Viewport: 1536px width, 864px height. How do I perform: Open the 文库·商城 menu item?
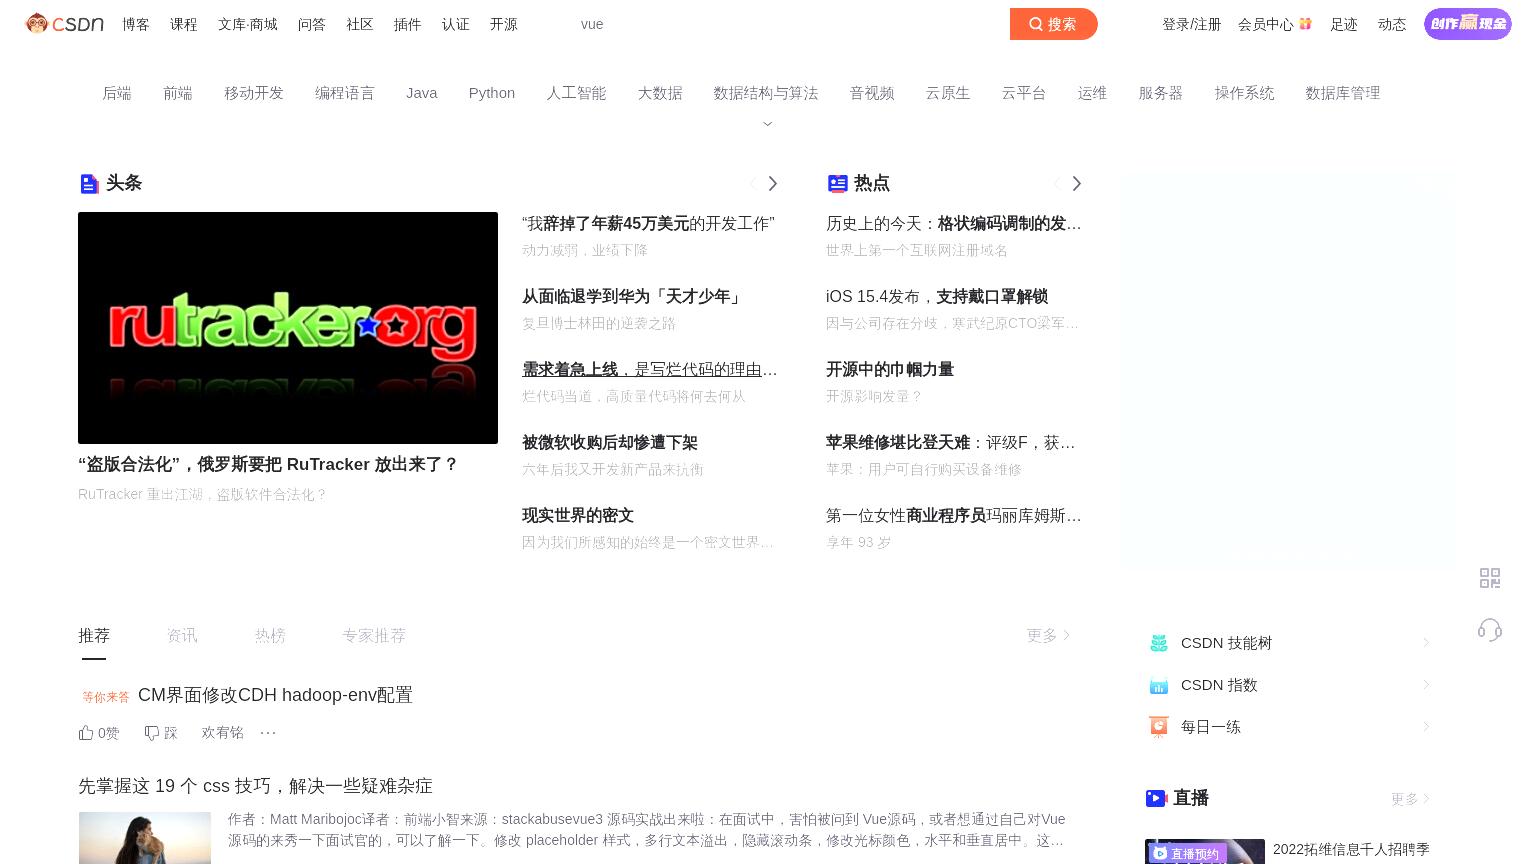pyautogui.click(x=248, y=24)
